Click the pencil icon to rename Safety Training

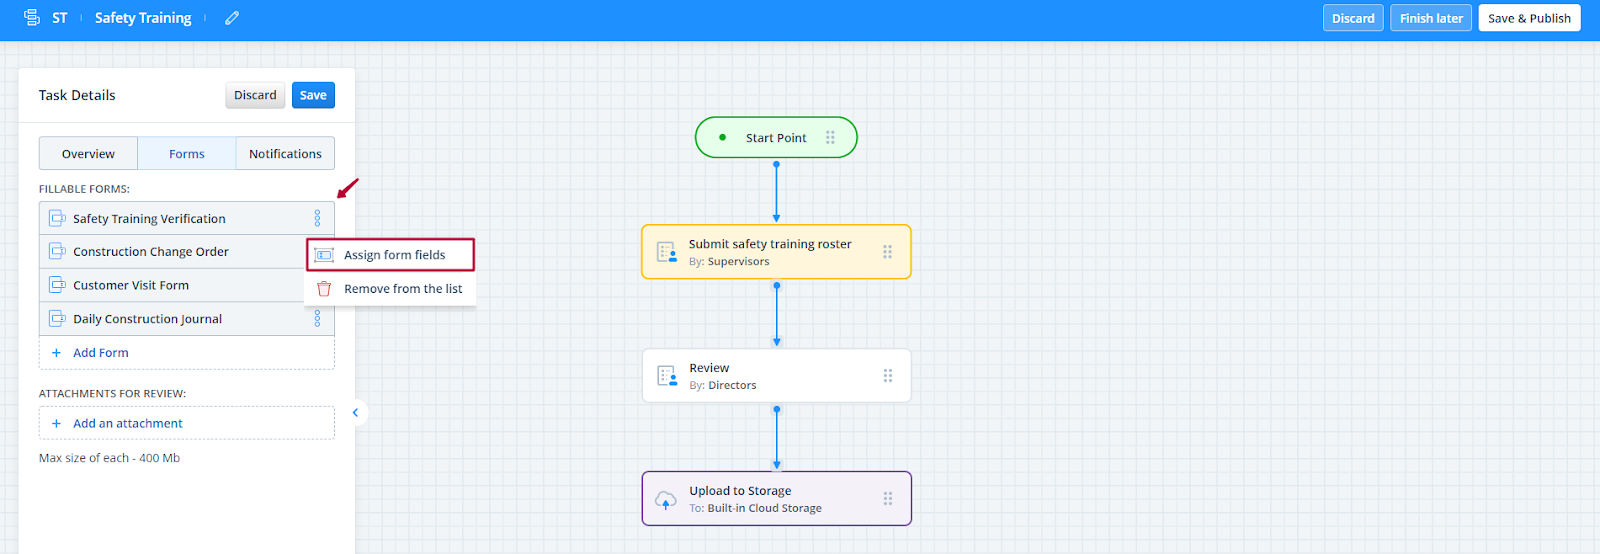point(232,18)
